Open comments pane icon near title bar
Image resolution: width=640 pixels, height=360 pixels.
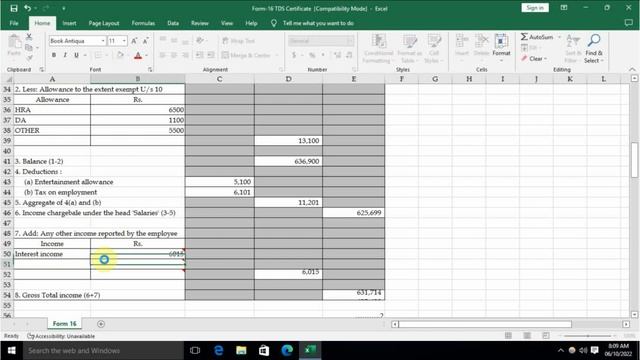[x=629, y=23]
